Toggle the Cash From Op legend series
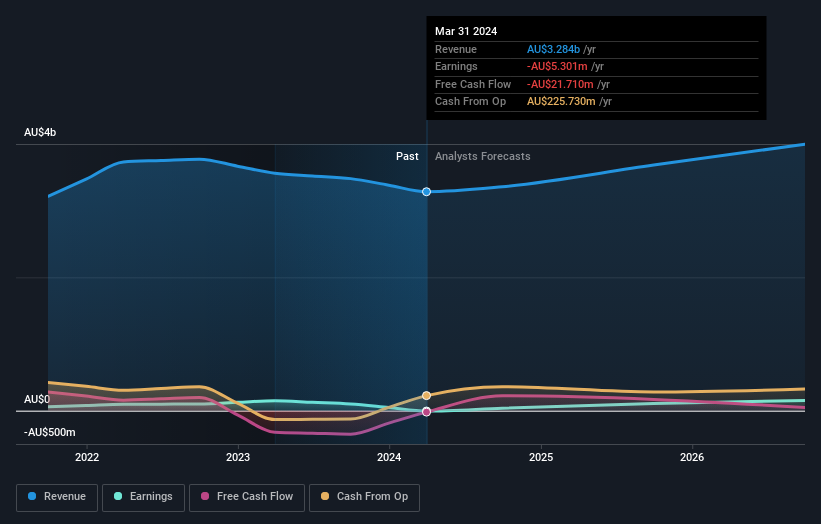The height and width of the screenshot is (524, 821). (364, 497)
